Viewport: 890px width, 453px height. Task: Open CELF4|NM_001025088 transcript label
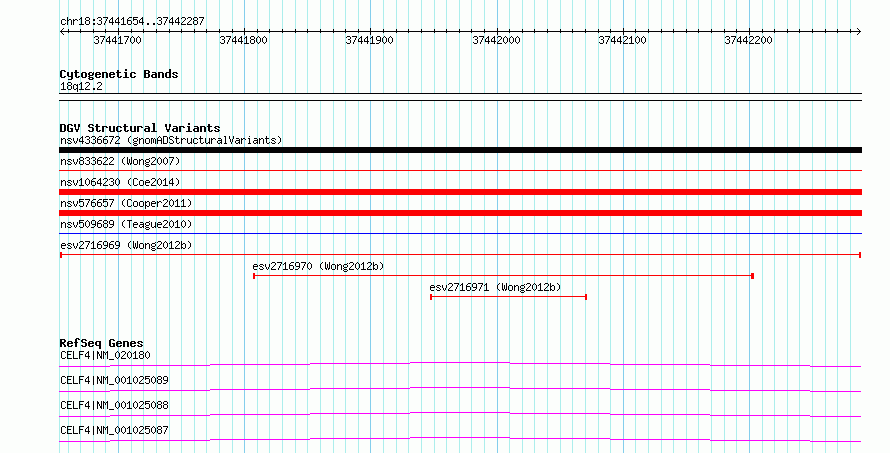pyautogui.click(x=114, y=405)
